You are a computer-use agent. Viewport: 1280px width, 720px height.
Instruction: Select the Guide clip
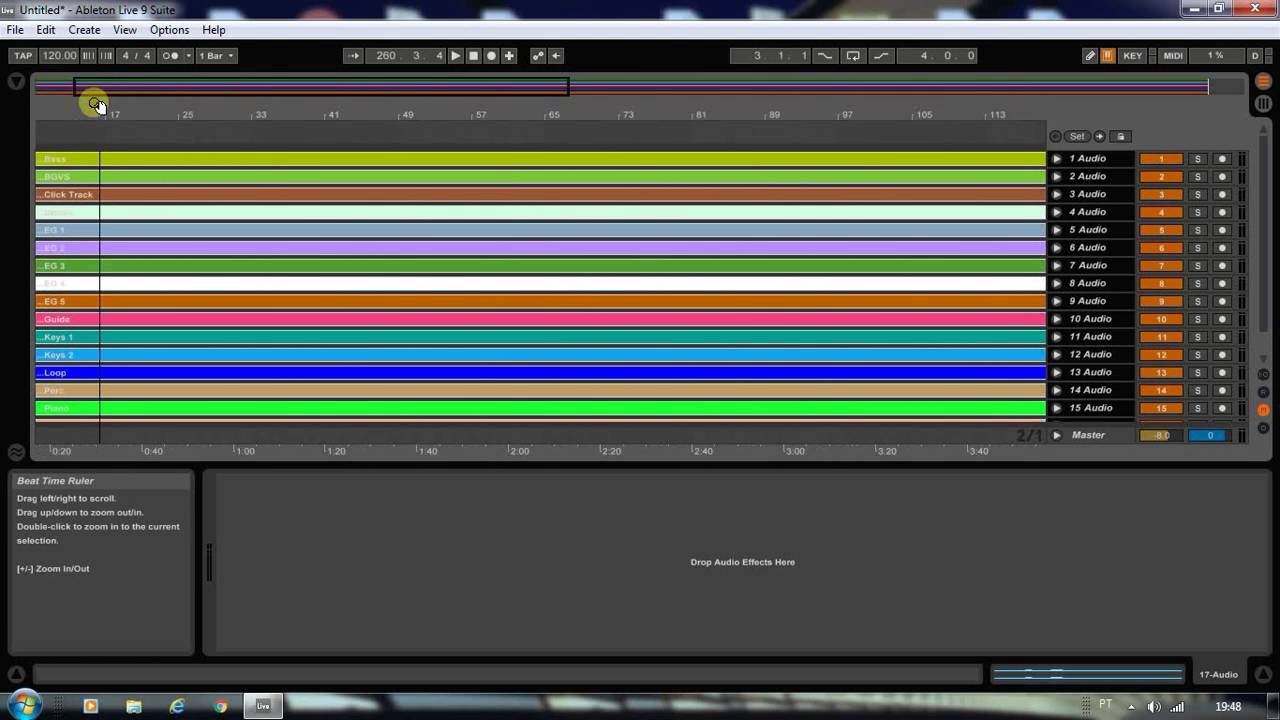click(x=540, y=319)
